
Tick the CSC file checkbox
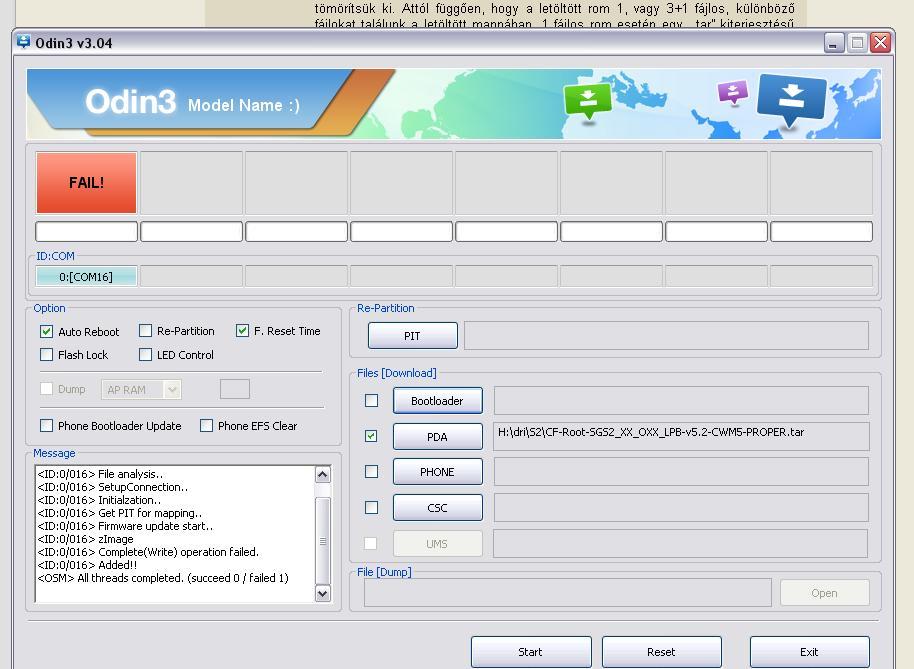tap(371, 508)
